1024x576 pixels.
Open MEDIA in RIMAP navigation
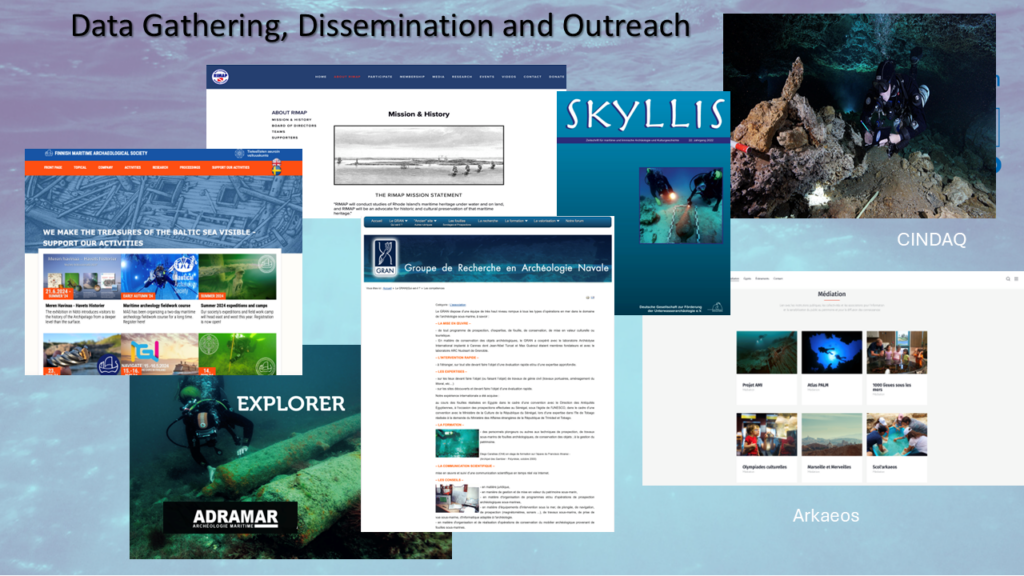438,77
